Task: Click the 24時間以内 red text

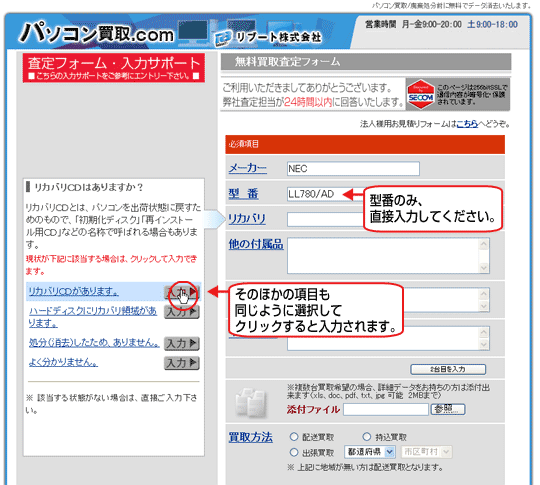Action: [308, 102]
